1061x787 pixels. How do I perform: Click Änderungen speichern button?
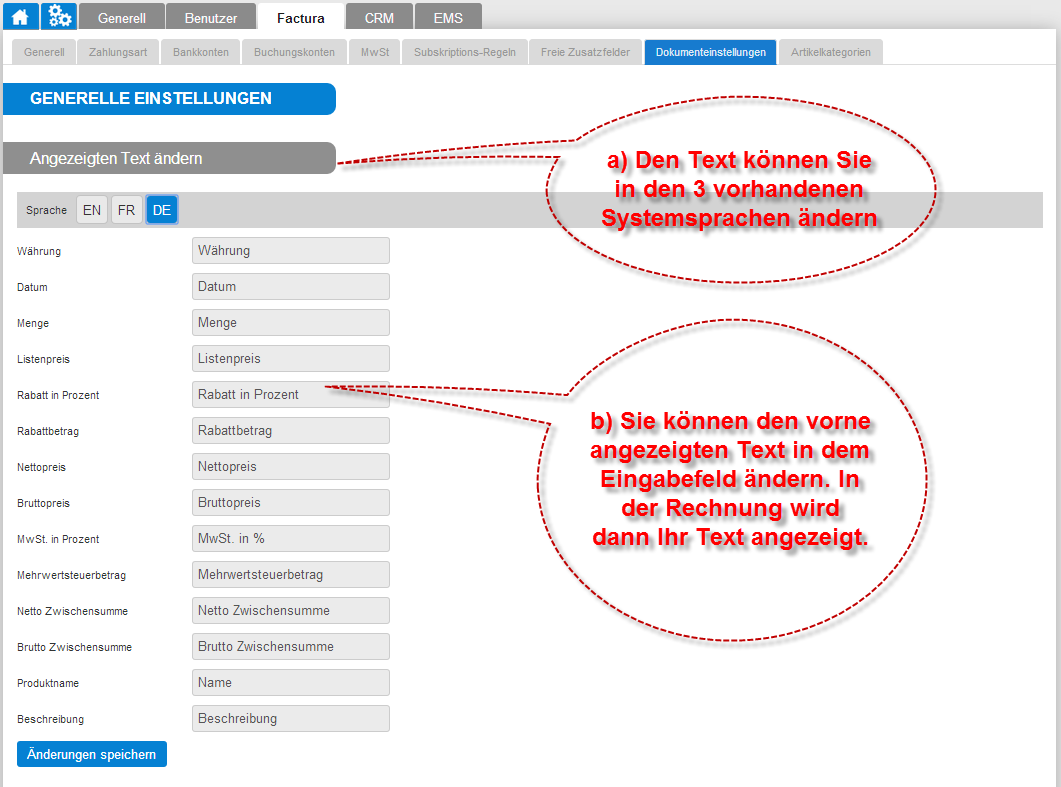point(92,754)
